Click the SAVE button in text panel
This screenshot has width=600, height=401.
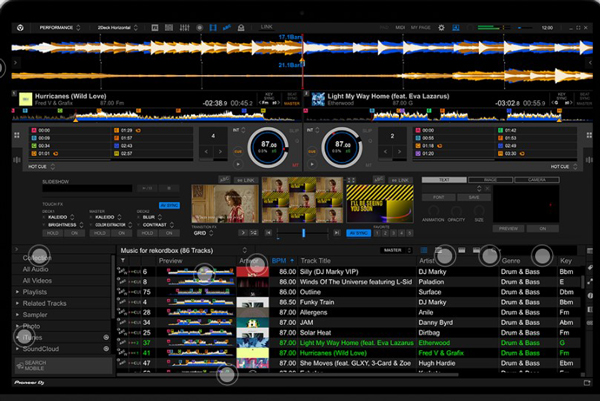click(x=474, y=197)
